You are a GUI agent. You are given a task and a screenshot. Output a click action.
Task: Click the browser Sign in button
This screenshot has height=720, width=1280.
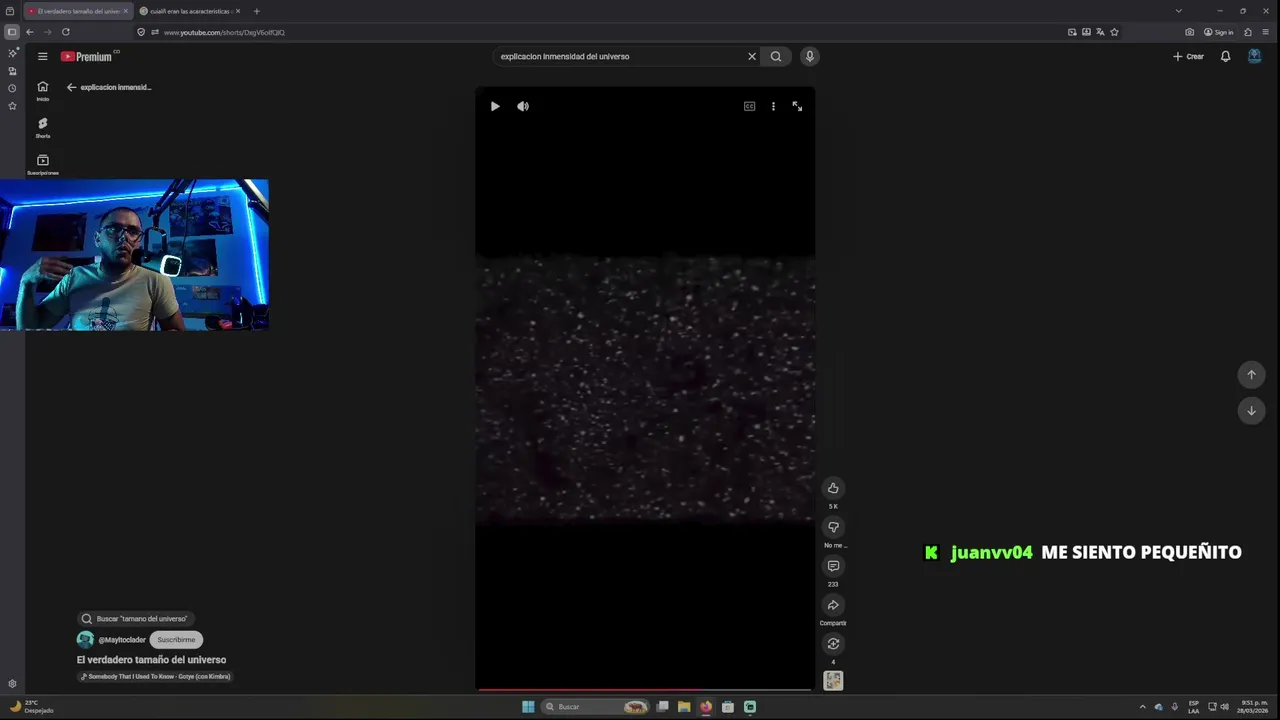pyautogui.click(x=1219, y=32)
